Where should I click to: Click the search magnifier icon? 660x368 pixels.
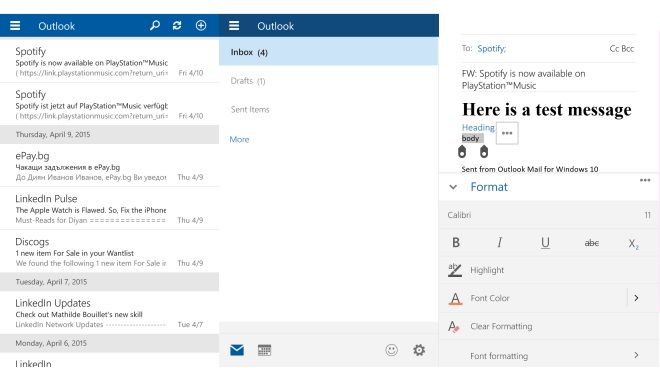click(x=155, y=26)
